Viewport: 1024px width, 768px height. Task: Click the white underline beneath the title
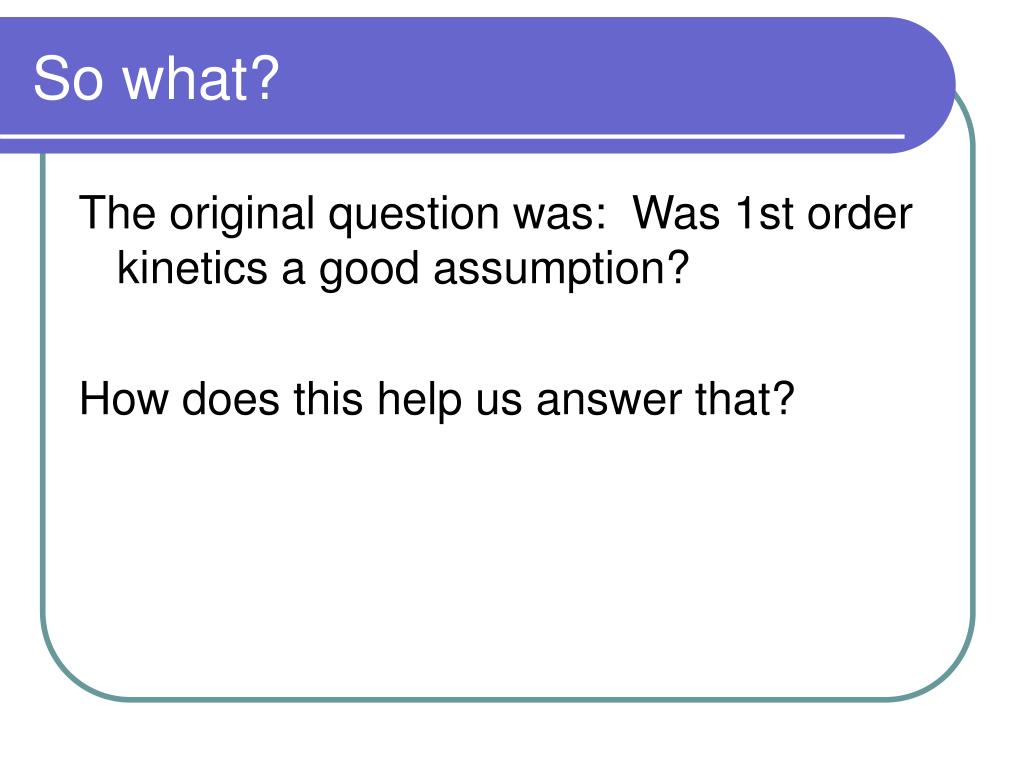(452, 136)
